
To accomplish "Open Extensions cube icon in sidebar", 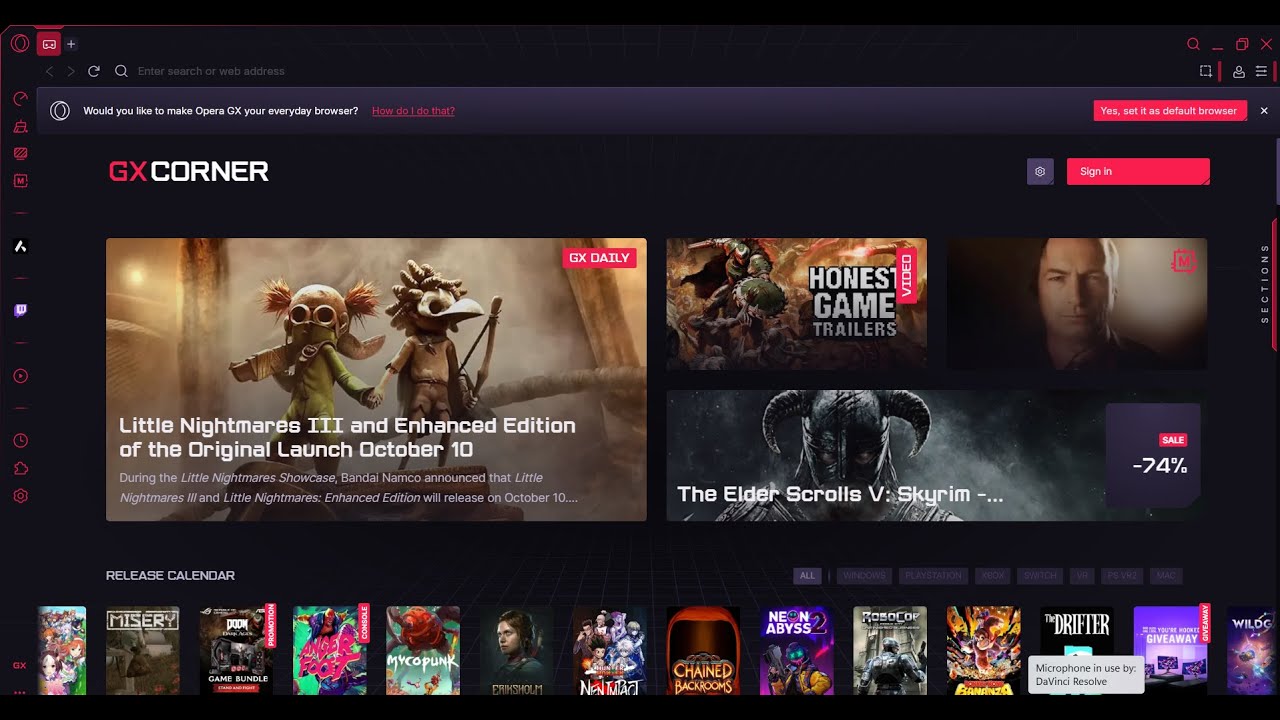I will (x=20, y=468).
